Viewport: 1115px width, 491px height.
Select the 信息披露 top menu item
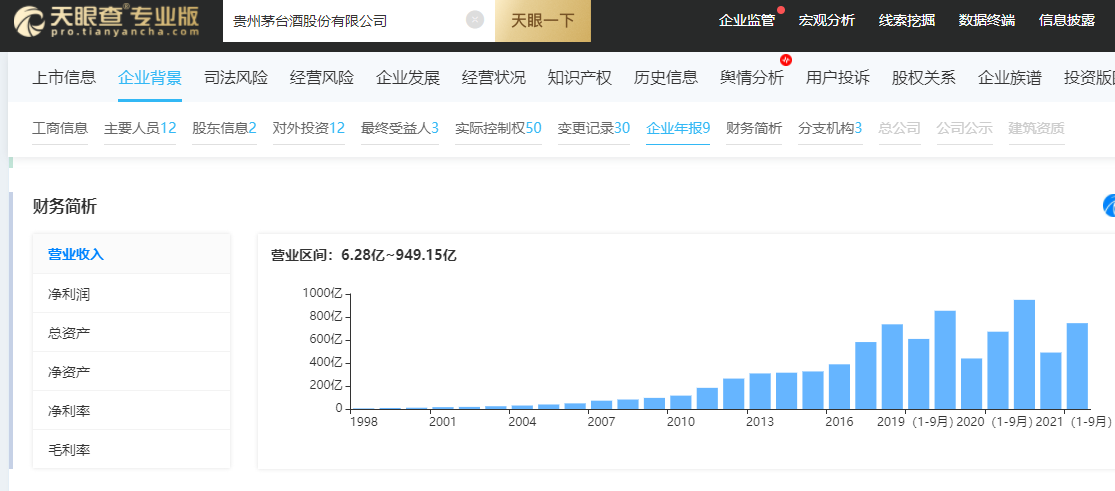(x=1066, y=20)
